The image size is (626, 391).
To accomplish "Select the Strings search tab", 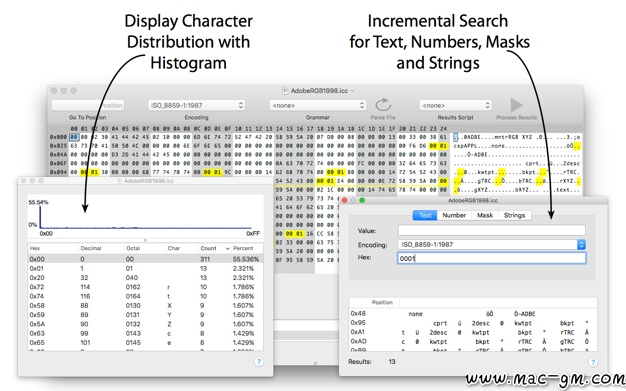I will point(514,215).
